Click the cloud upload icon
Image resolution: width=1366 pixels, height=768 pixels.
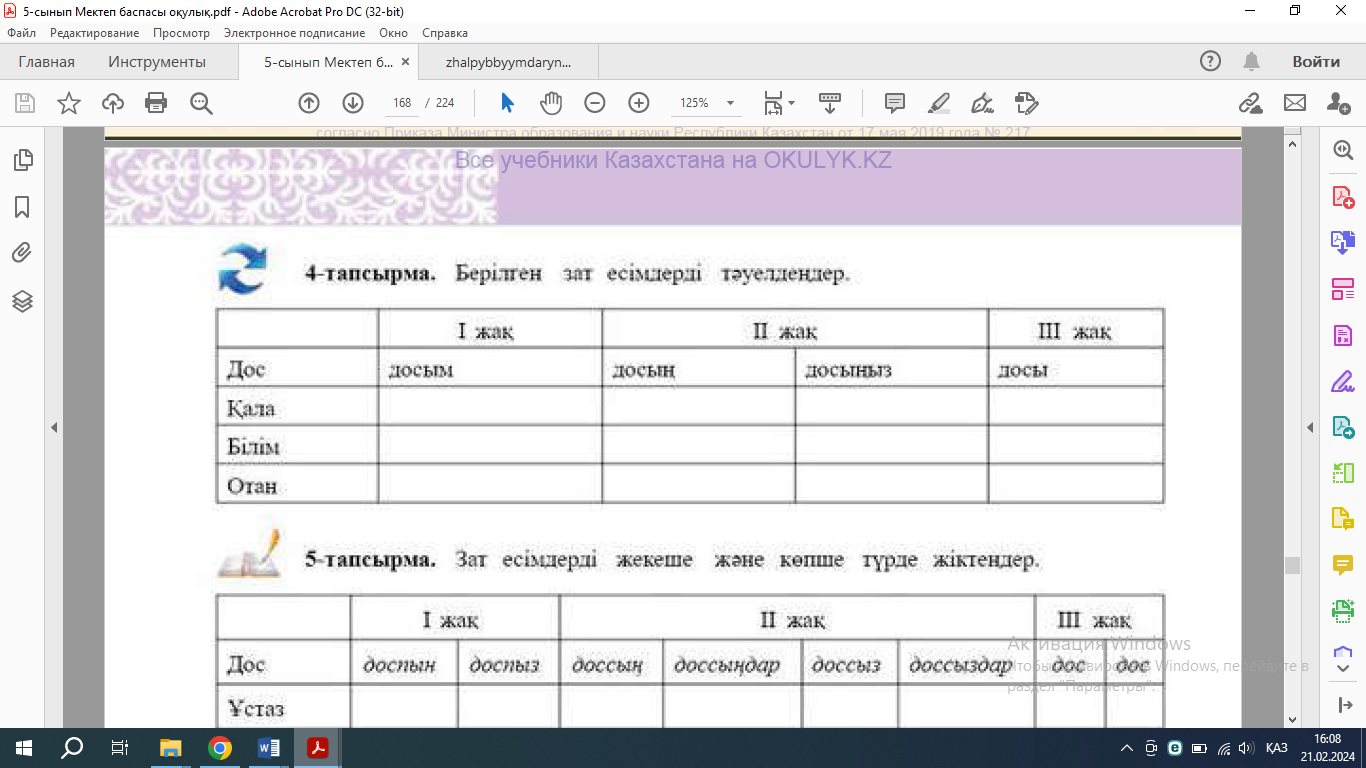[113, 103]
